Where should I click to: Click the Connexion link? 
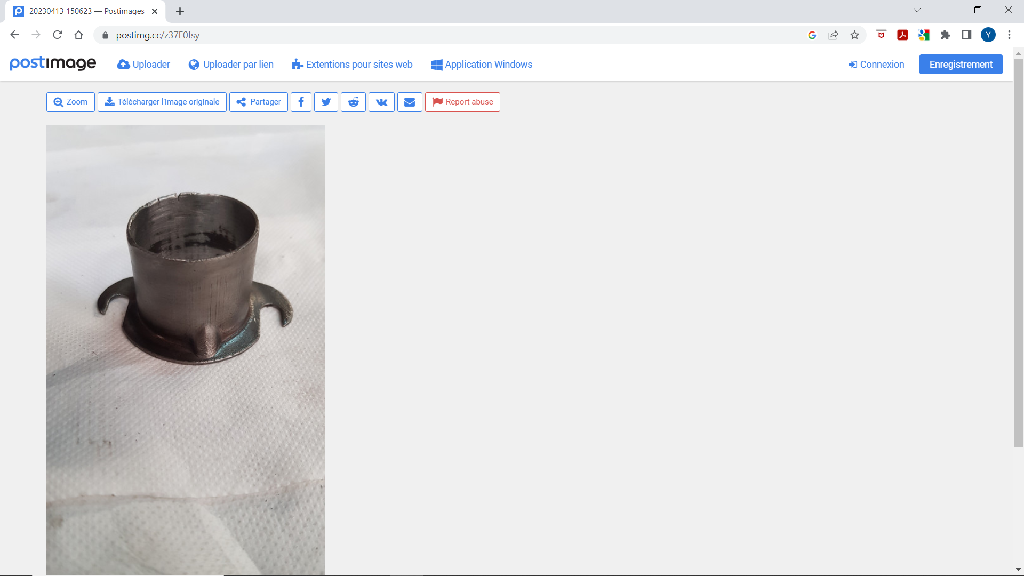pos(876,64)
